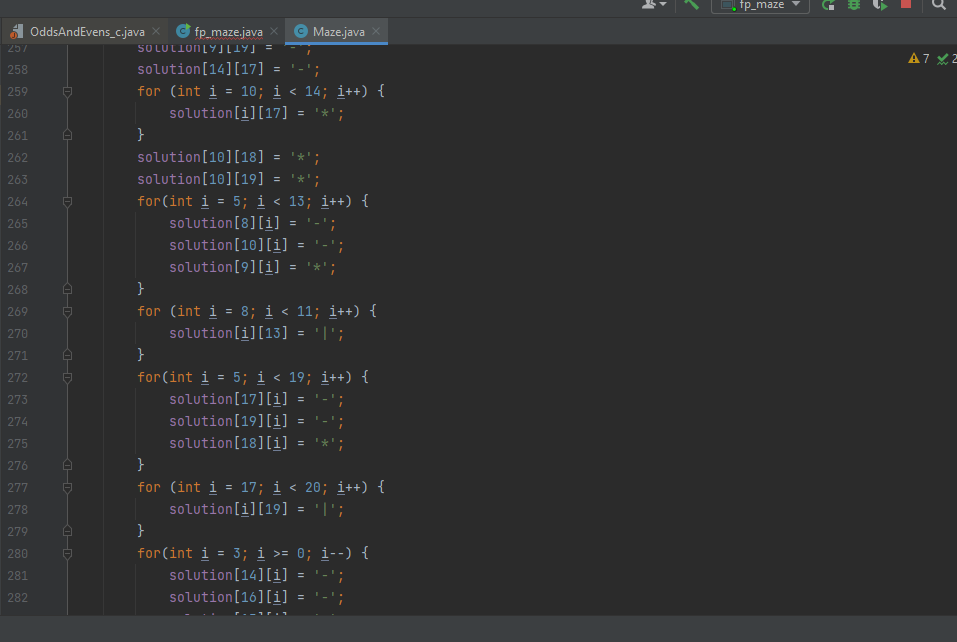957x642 pixels.
Task: Collapse the for loop at line 264
Action: pyautogui.click(x=67, y=201)
